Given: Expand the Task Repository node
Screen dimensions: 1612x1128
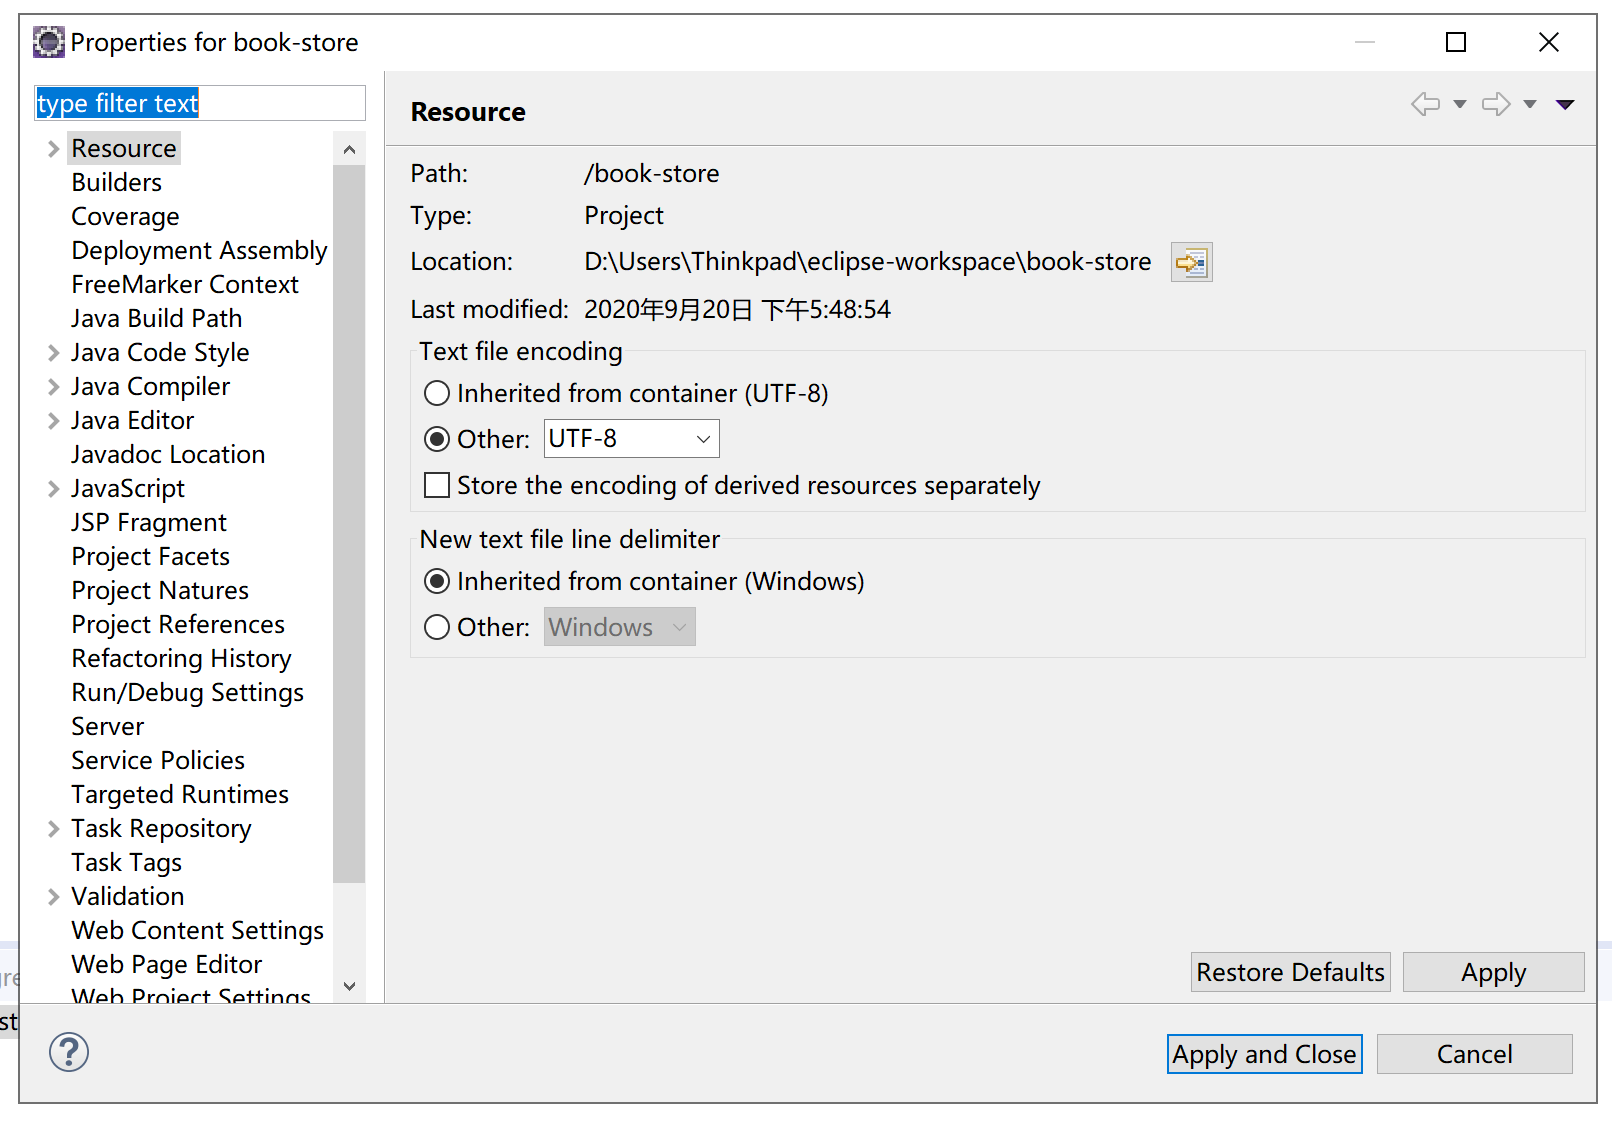Looking at the screenshot, I should 54,829.
